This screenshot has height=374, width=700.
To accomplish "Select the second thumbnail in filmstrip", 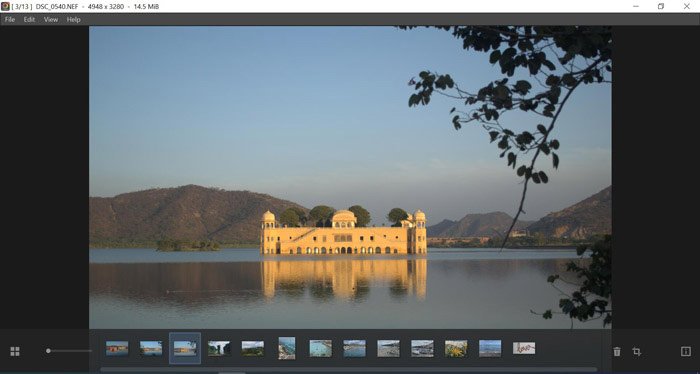I will tap(151, 349).
